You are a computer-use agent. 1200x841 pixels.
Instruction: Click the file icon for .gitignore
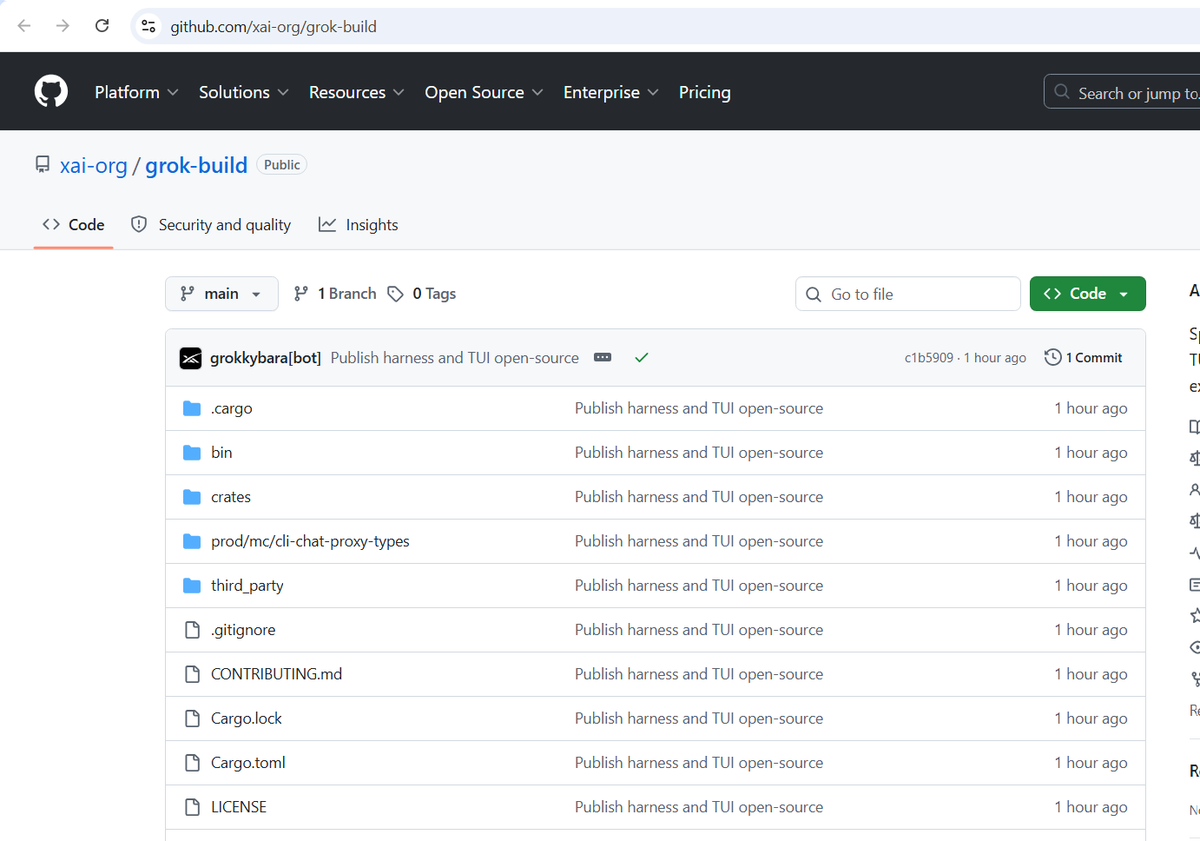pyautogui.click(x=192, y=630)
